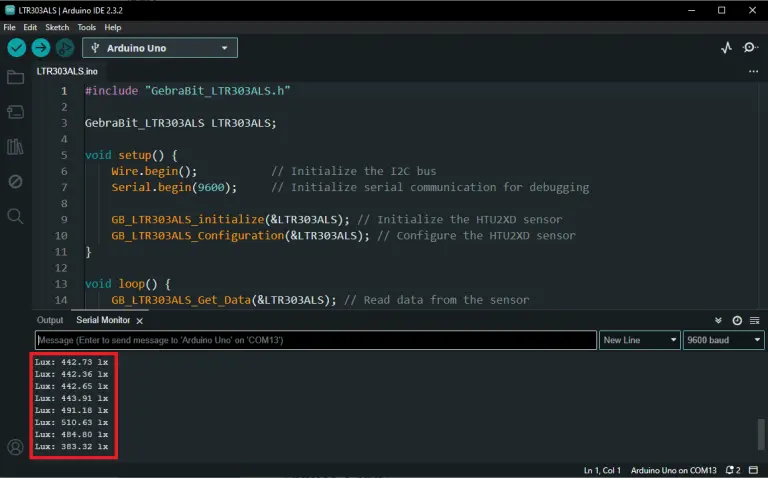This screenshot has height=478, width=768.
Task: Minimize the Arduino IDE window
Action: tap(692, 10)
